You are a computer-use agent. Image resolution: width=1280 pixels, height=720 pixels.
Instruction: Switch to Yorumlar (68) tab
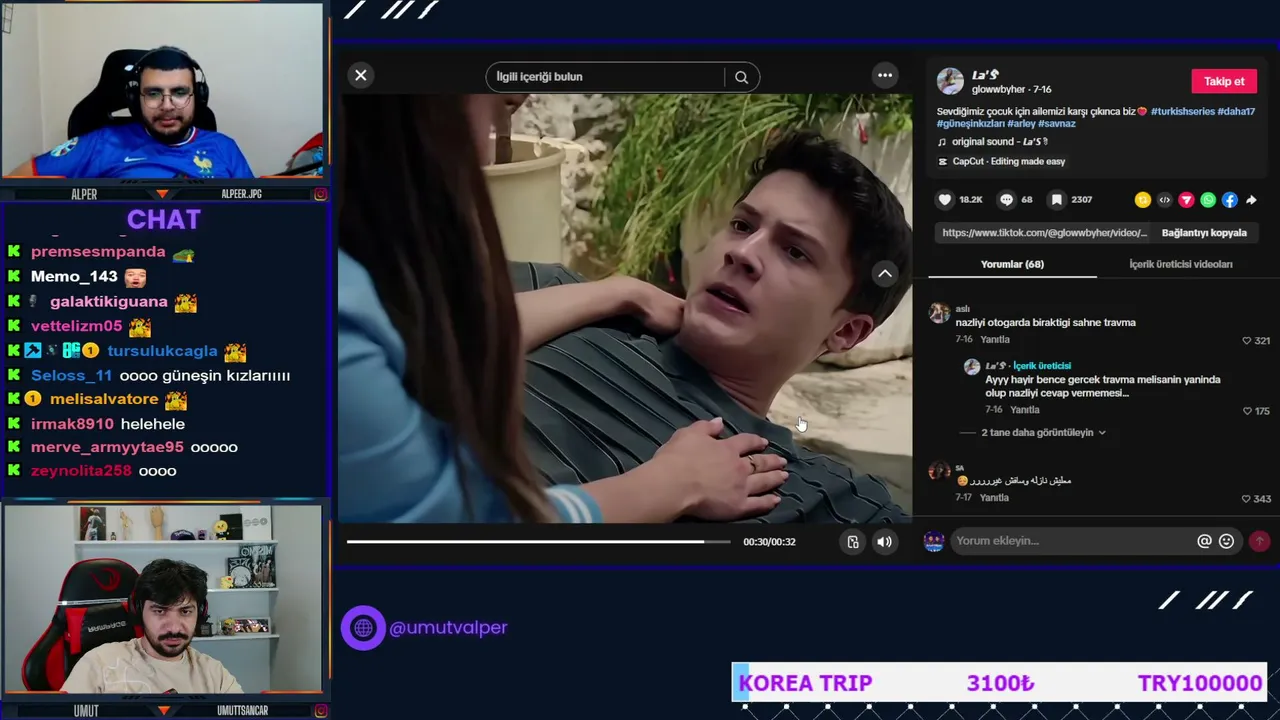[1012, 264]
